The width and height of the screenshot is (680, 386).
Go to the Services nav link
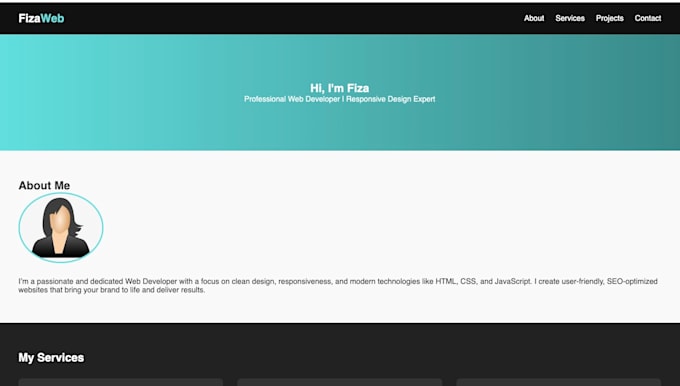(x=570, y=18)
